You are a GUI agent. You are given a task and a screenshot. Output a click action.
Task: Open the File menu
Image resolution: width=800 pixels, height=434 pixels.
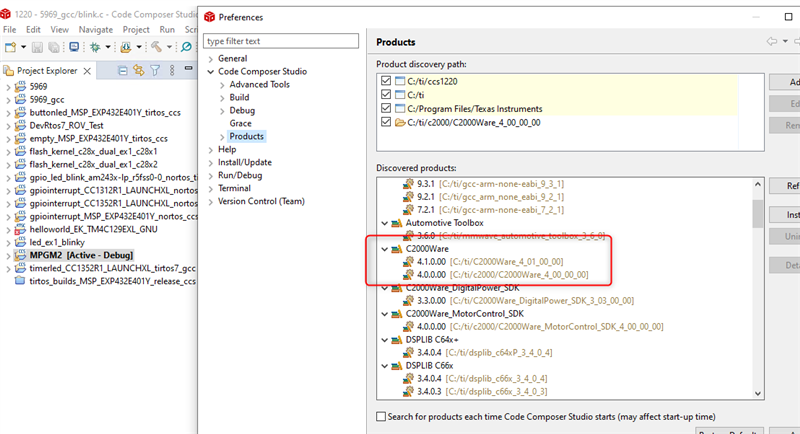click(x=10, y=30)
